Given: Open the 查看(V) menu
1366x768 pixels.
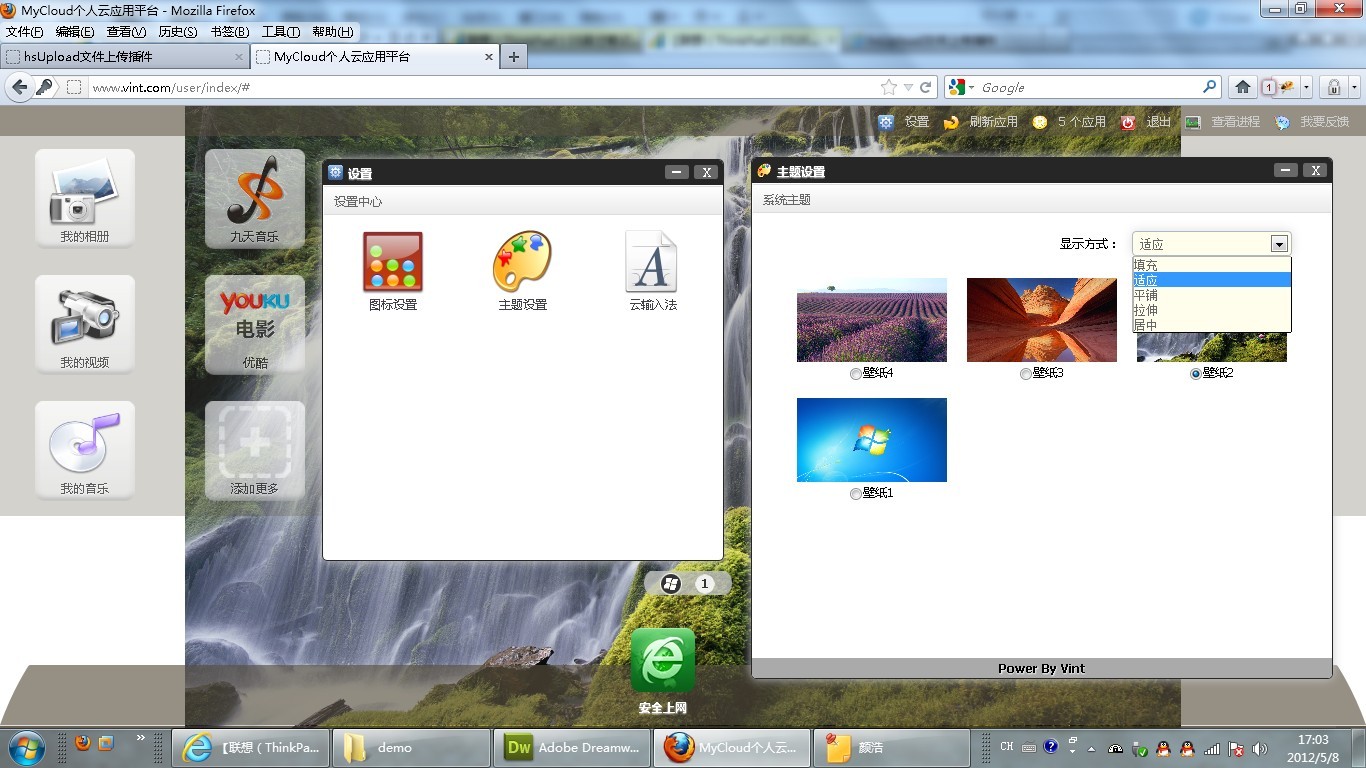Looking at the screenshot, I should tap(126, 32).
